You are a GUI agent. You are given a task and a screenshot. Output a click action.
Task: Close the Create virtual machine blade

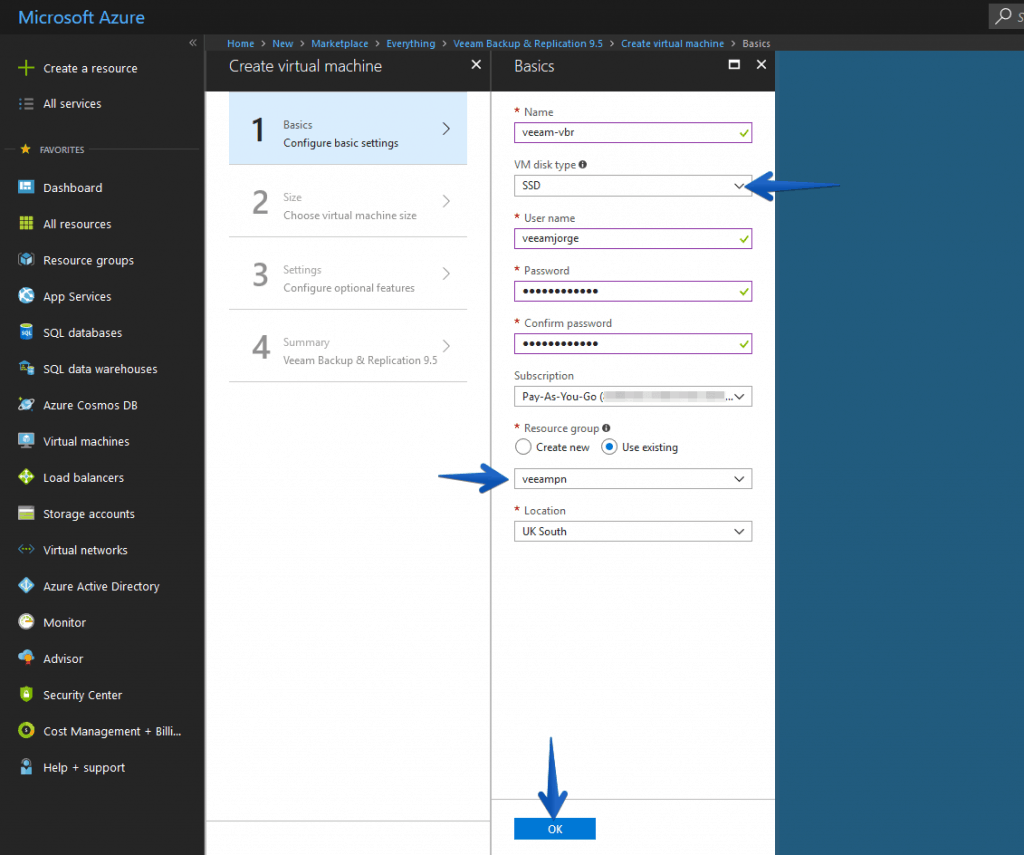coord(476,65)
